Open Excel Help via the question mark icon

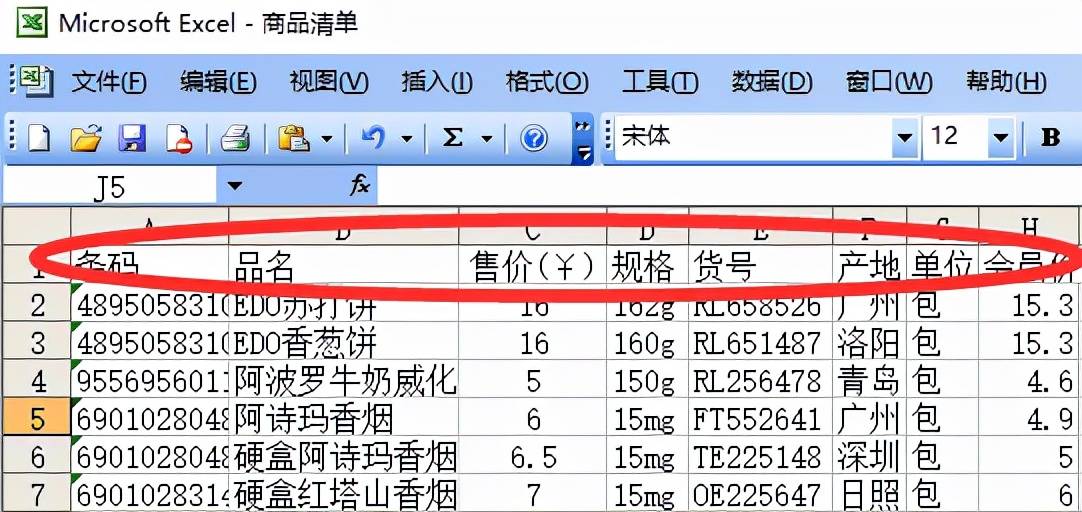click(533, 139)
